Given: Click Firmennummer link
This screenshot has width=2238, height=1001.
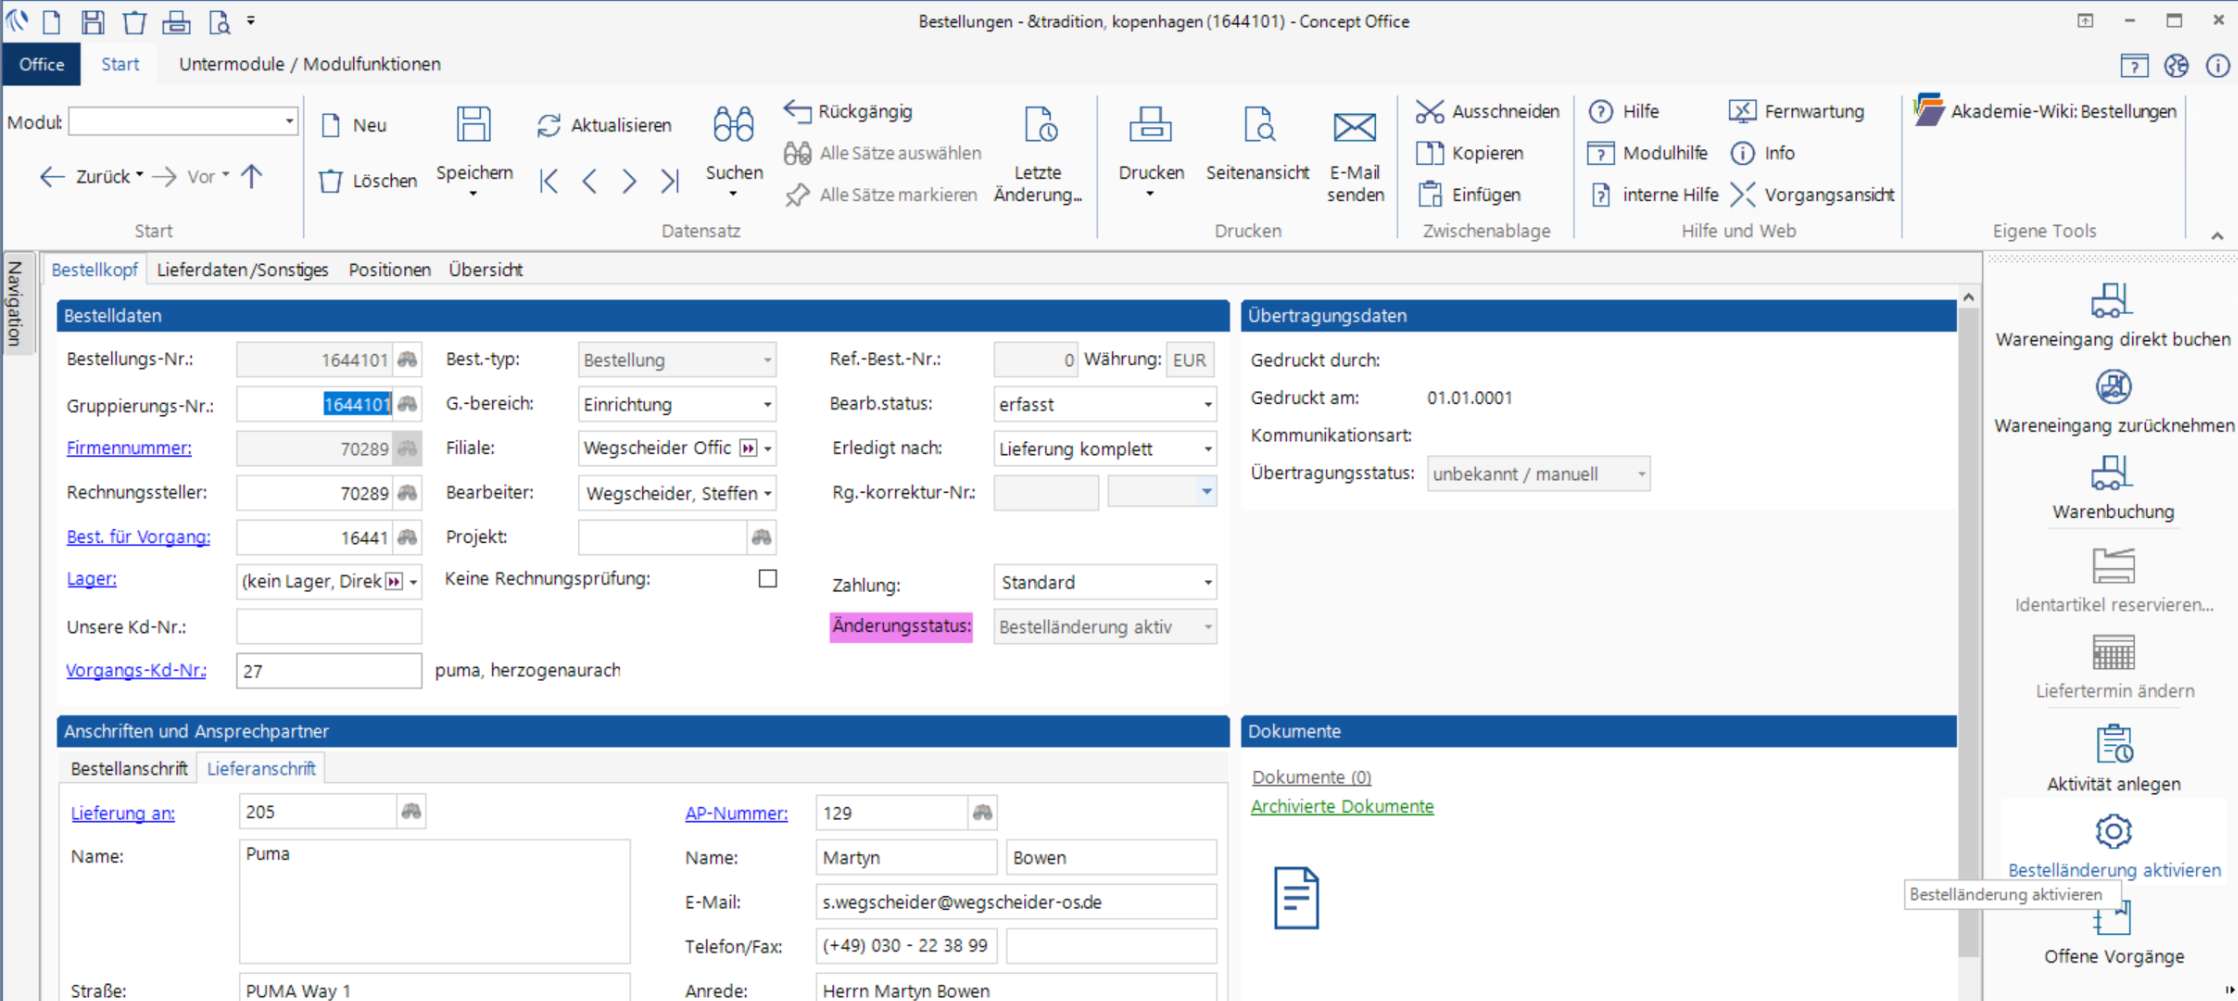Looking at the screenshot, I should coord(129,448).
